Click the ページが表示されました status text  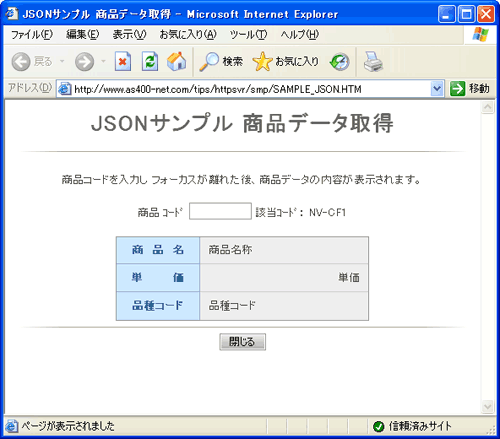click(x=68, y=426)
